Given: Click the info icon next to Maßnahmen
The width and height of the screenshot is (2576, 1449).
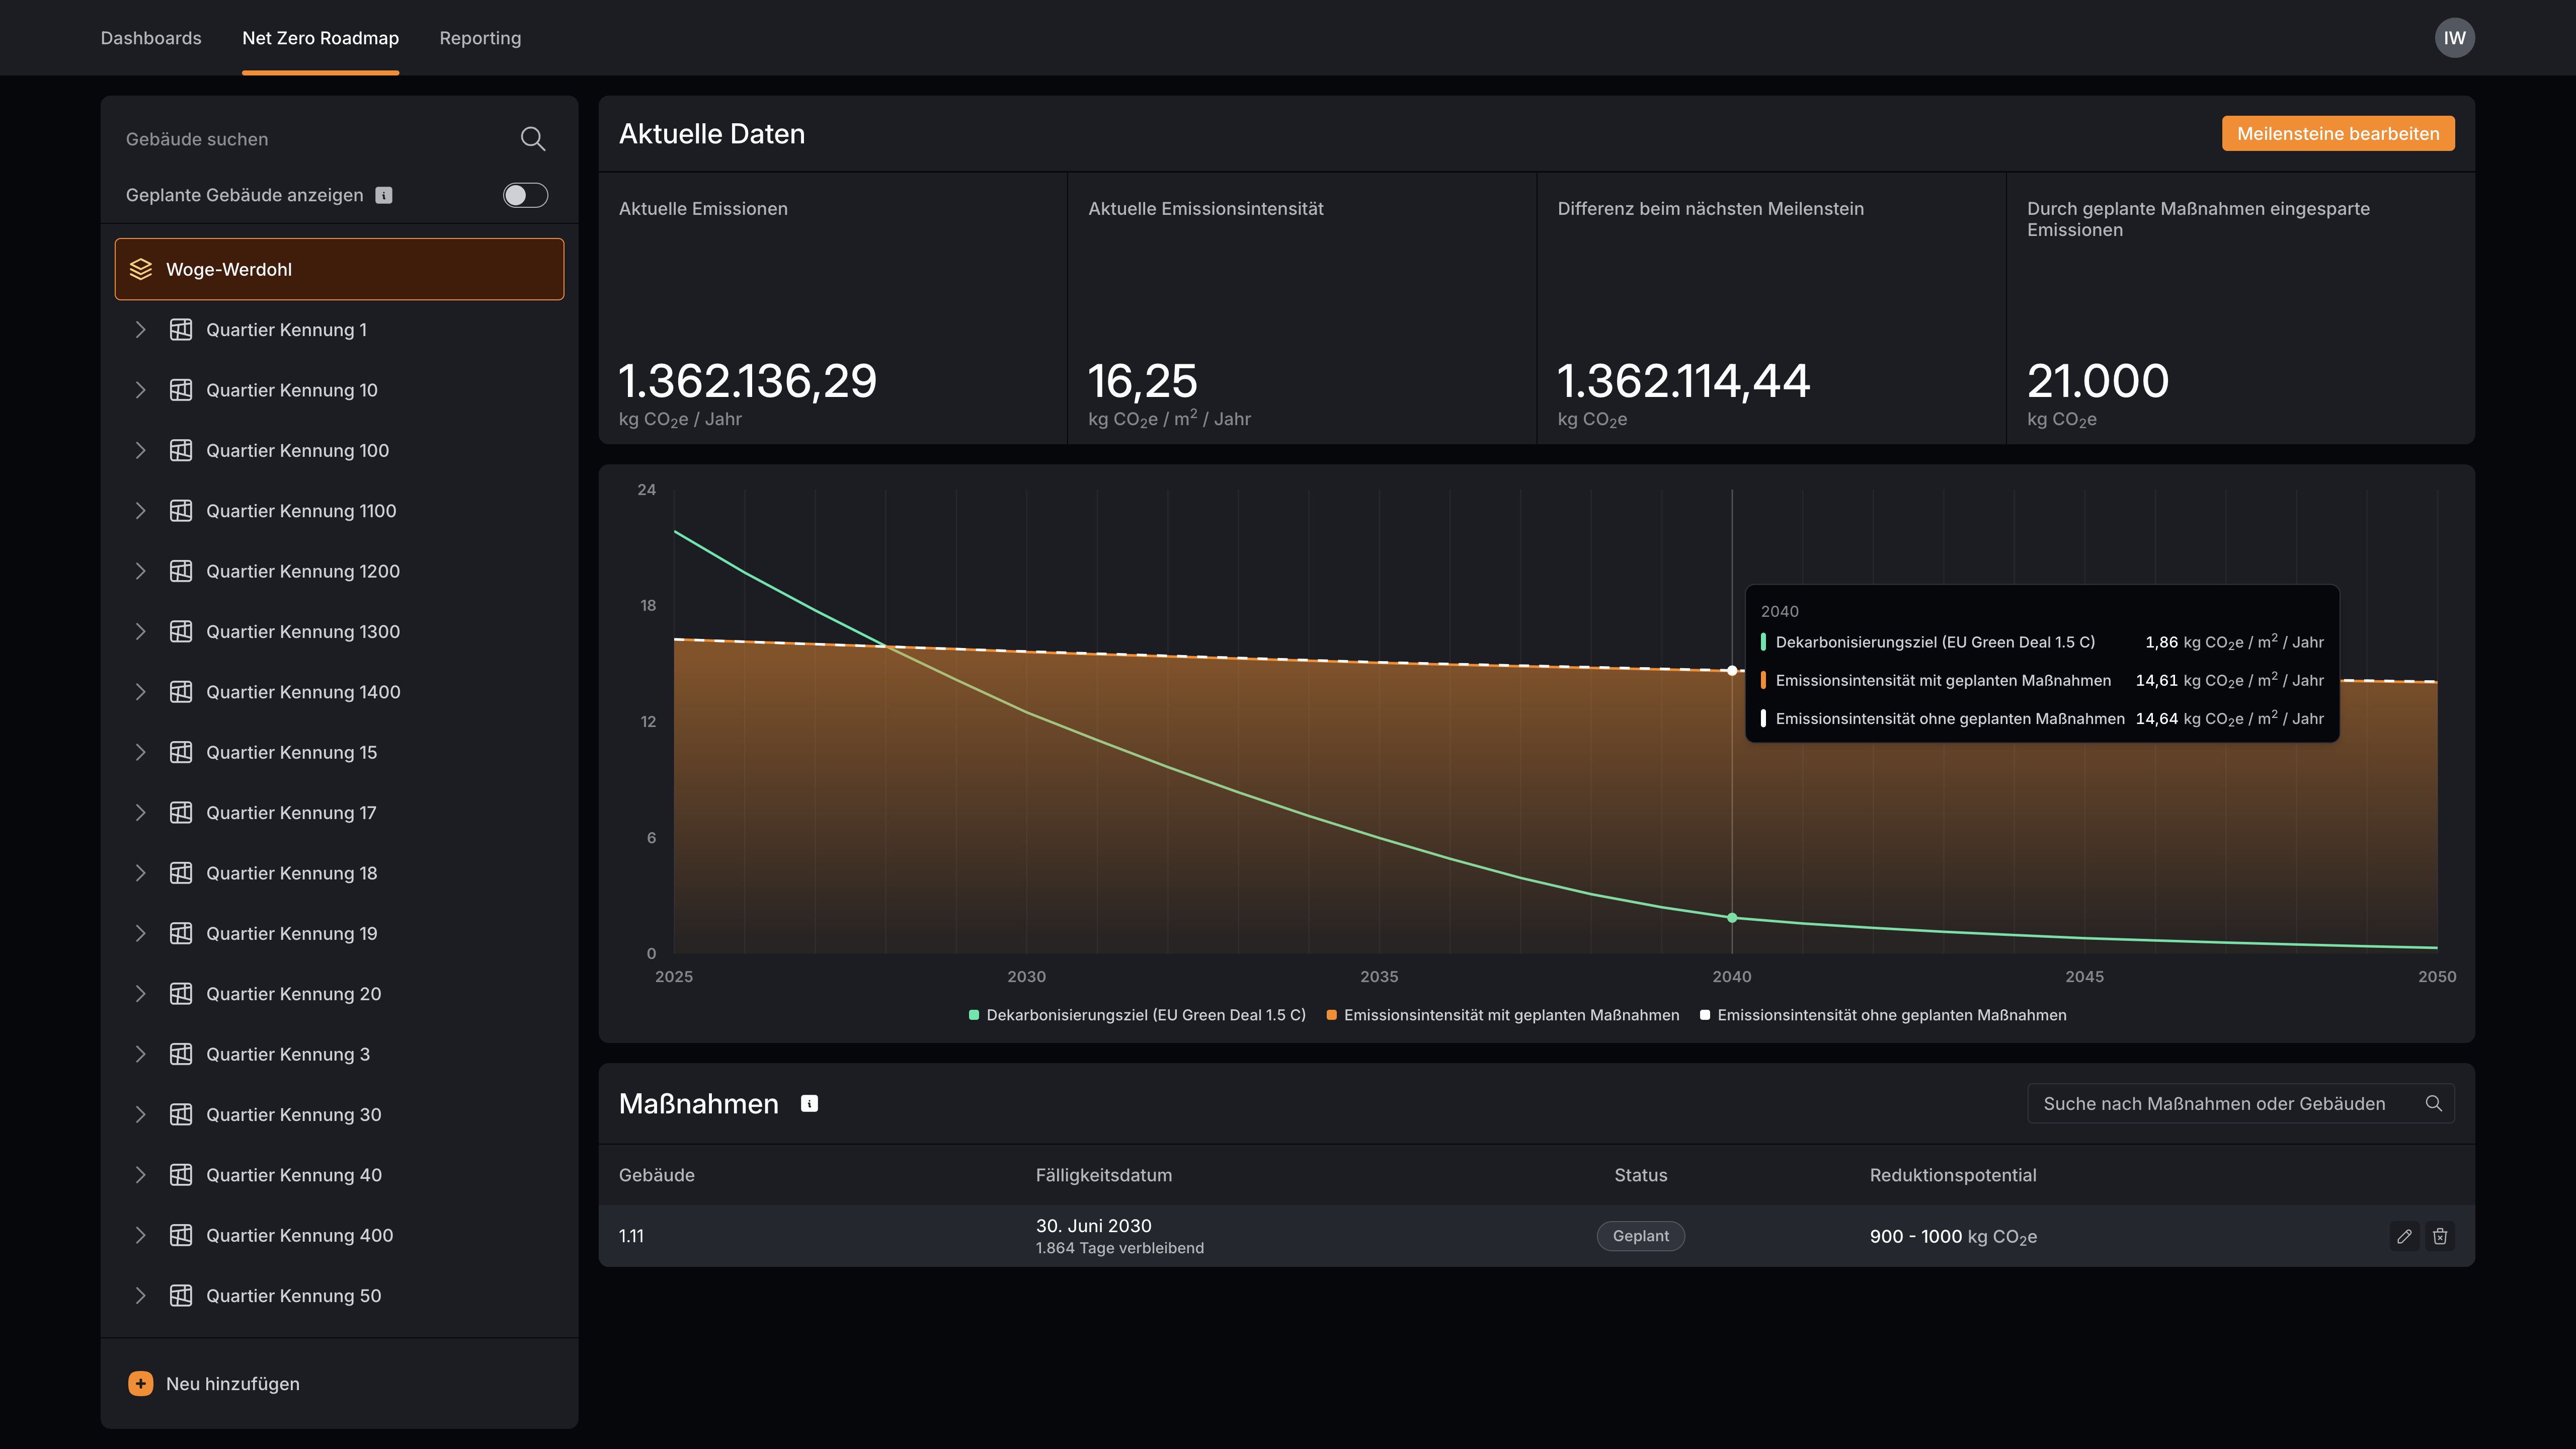Looking at the screenshot, I should pos(809,1103).
